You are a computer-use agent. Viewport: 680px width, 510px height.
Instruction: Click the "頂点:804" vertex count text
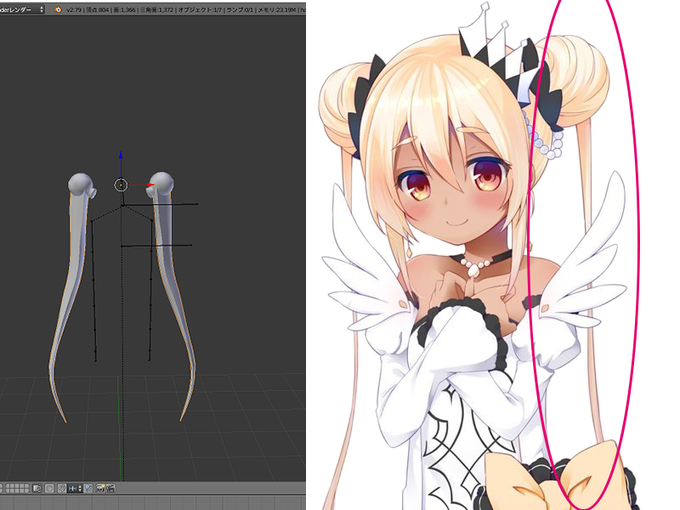point(97,10)
